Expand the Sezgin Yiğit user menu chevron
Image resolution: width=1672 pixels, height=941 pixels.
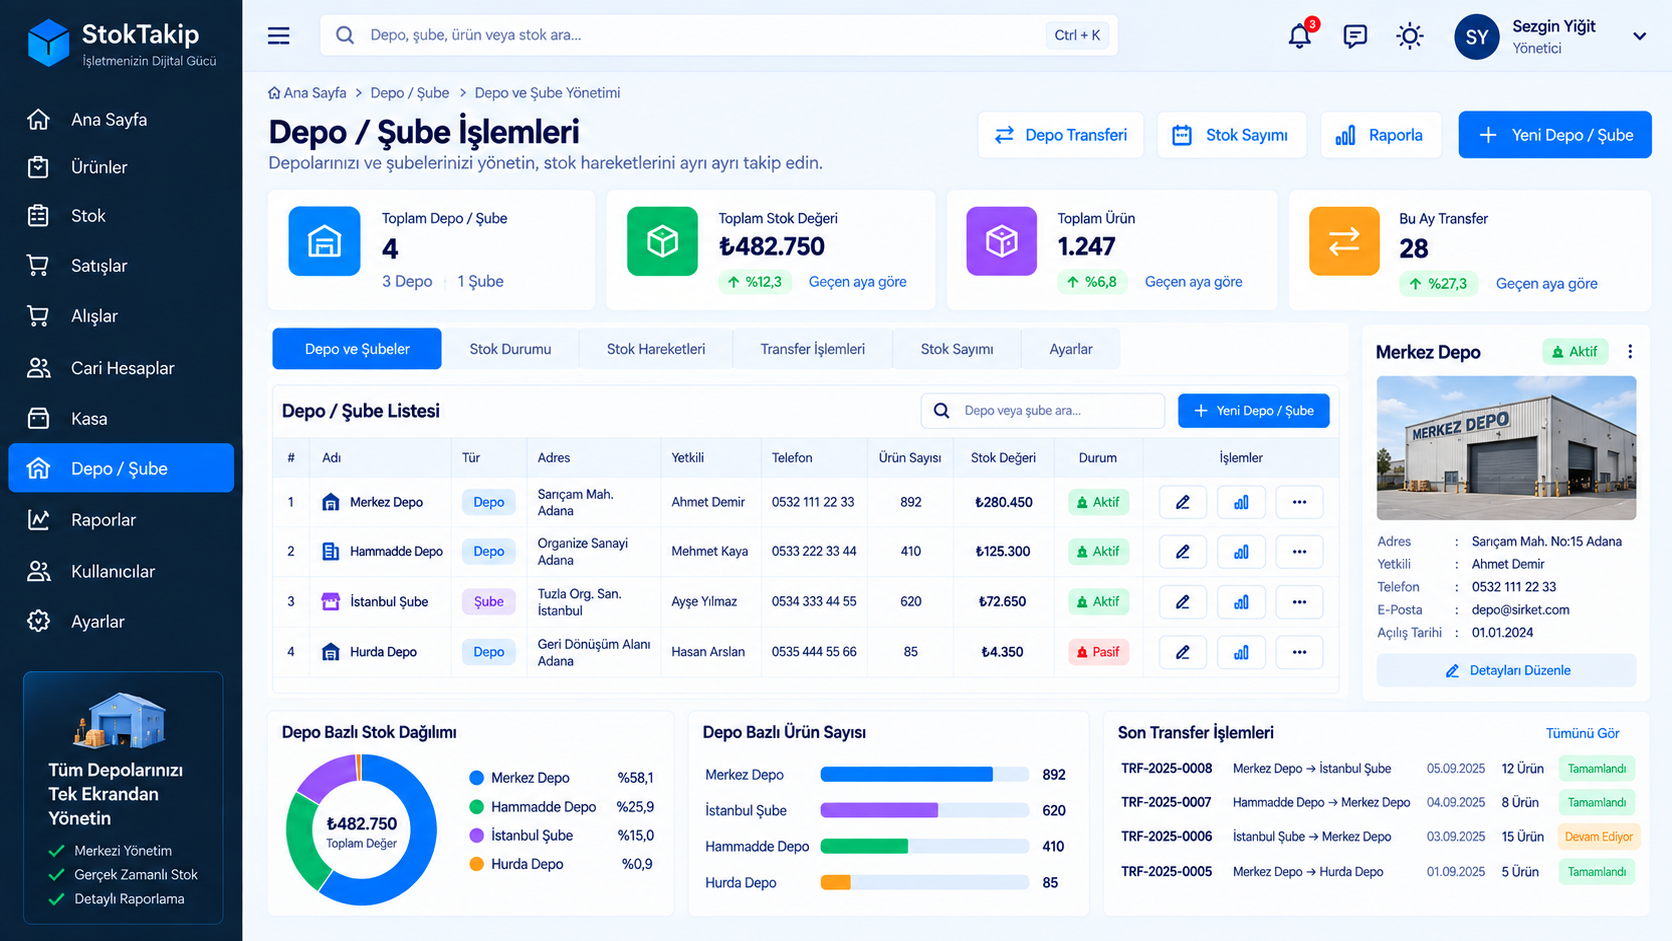[x=1640, y=36]
